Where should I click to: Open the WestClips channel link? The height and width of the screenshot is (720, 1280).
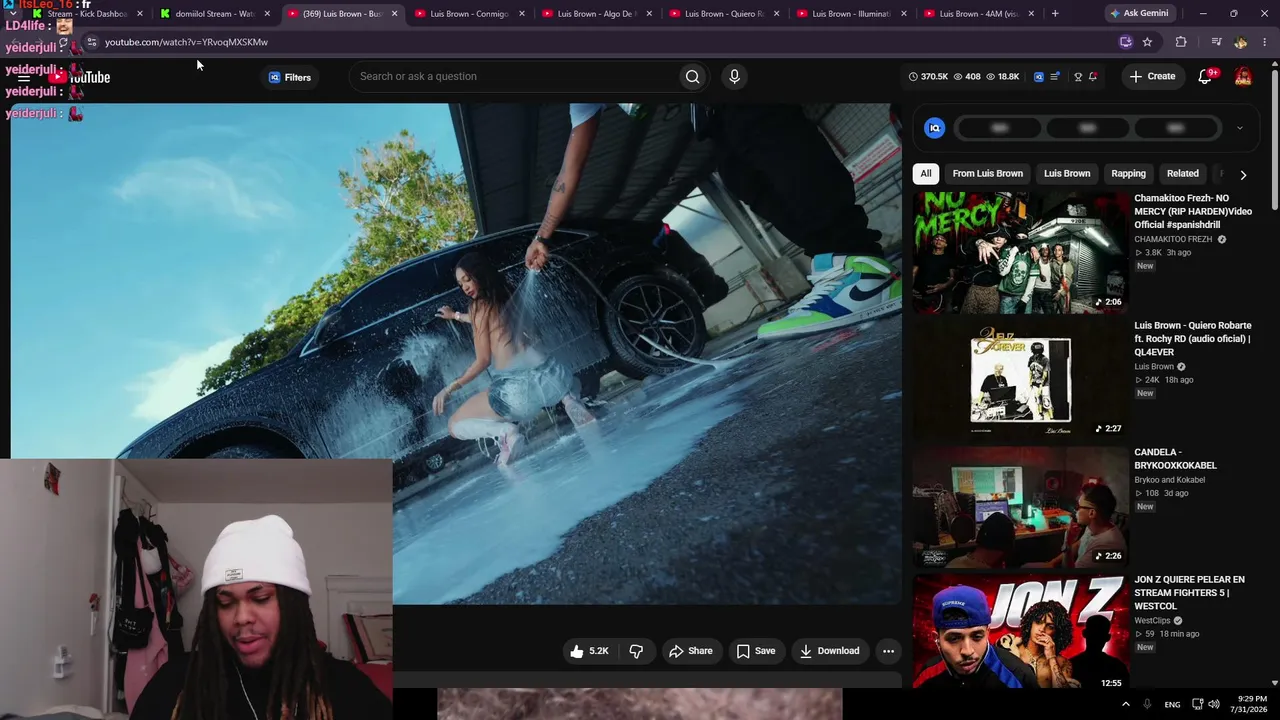coord(1152,621)
